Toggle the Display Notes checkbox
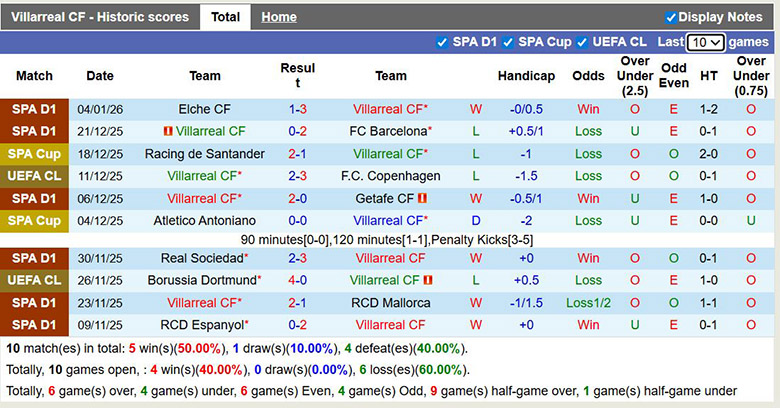This screenshot has width=780, height=408. click(671, 17)
